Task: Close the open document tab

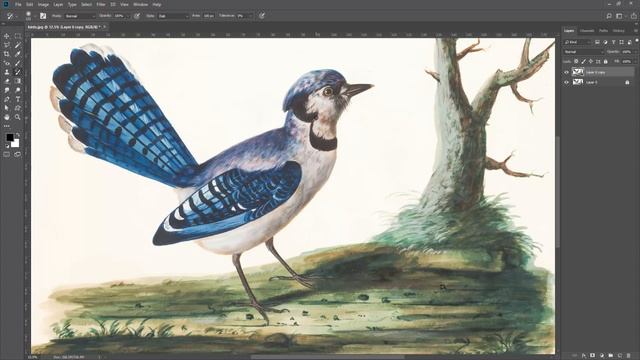Action: [104, 27]
